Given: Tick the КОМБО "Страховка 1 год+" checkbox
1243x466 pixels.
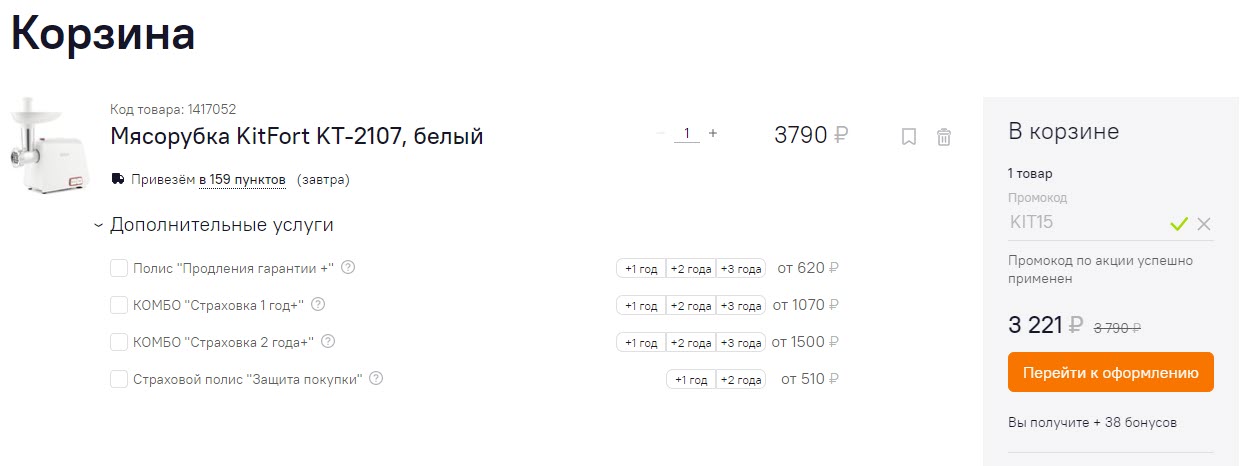Looking at the screenshot, I should (x=119, y=305).
